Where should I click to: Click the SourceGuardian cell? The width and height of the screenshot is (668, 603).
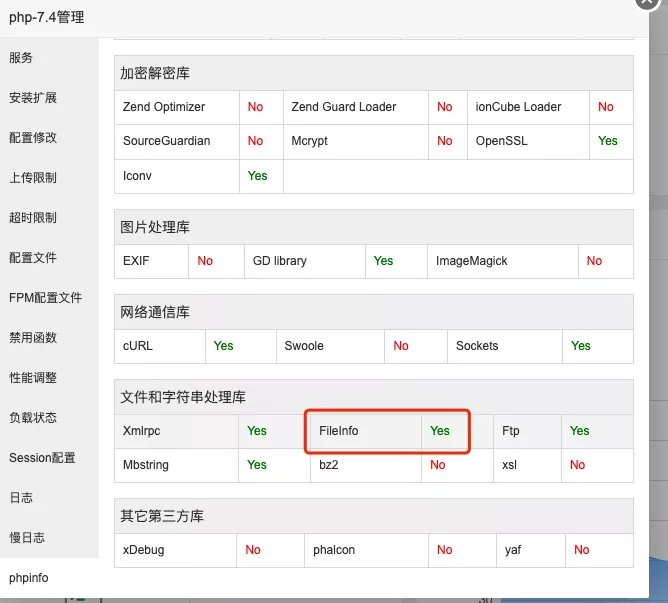pos(177,141)
